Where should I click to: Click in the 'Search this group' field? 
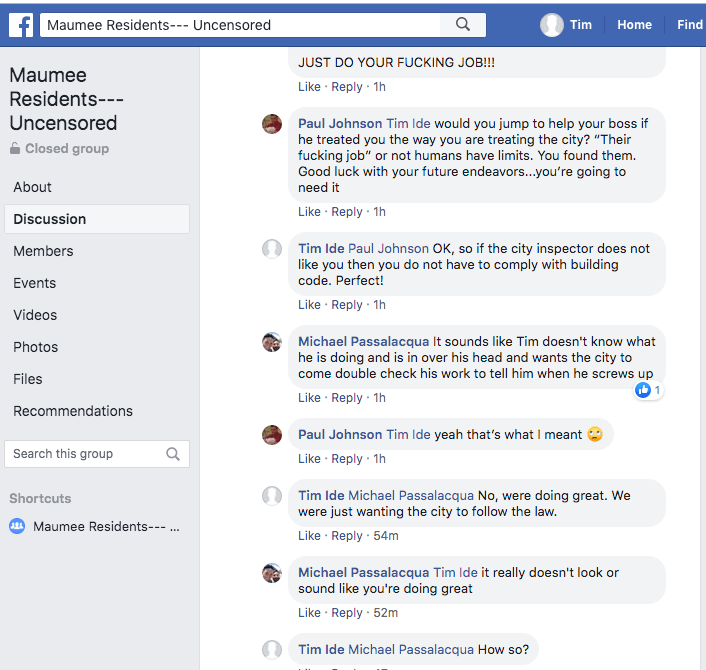(85, 454)
